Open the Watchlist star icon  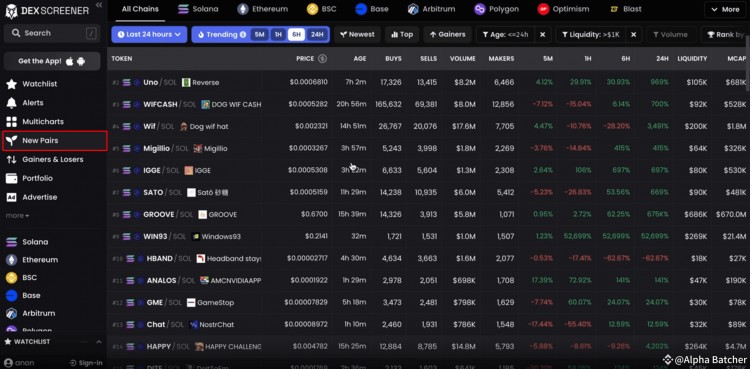(x=11, y=84)
